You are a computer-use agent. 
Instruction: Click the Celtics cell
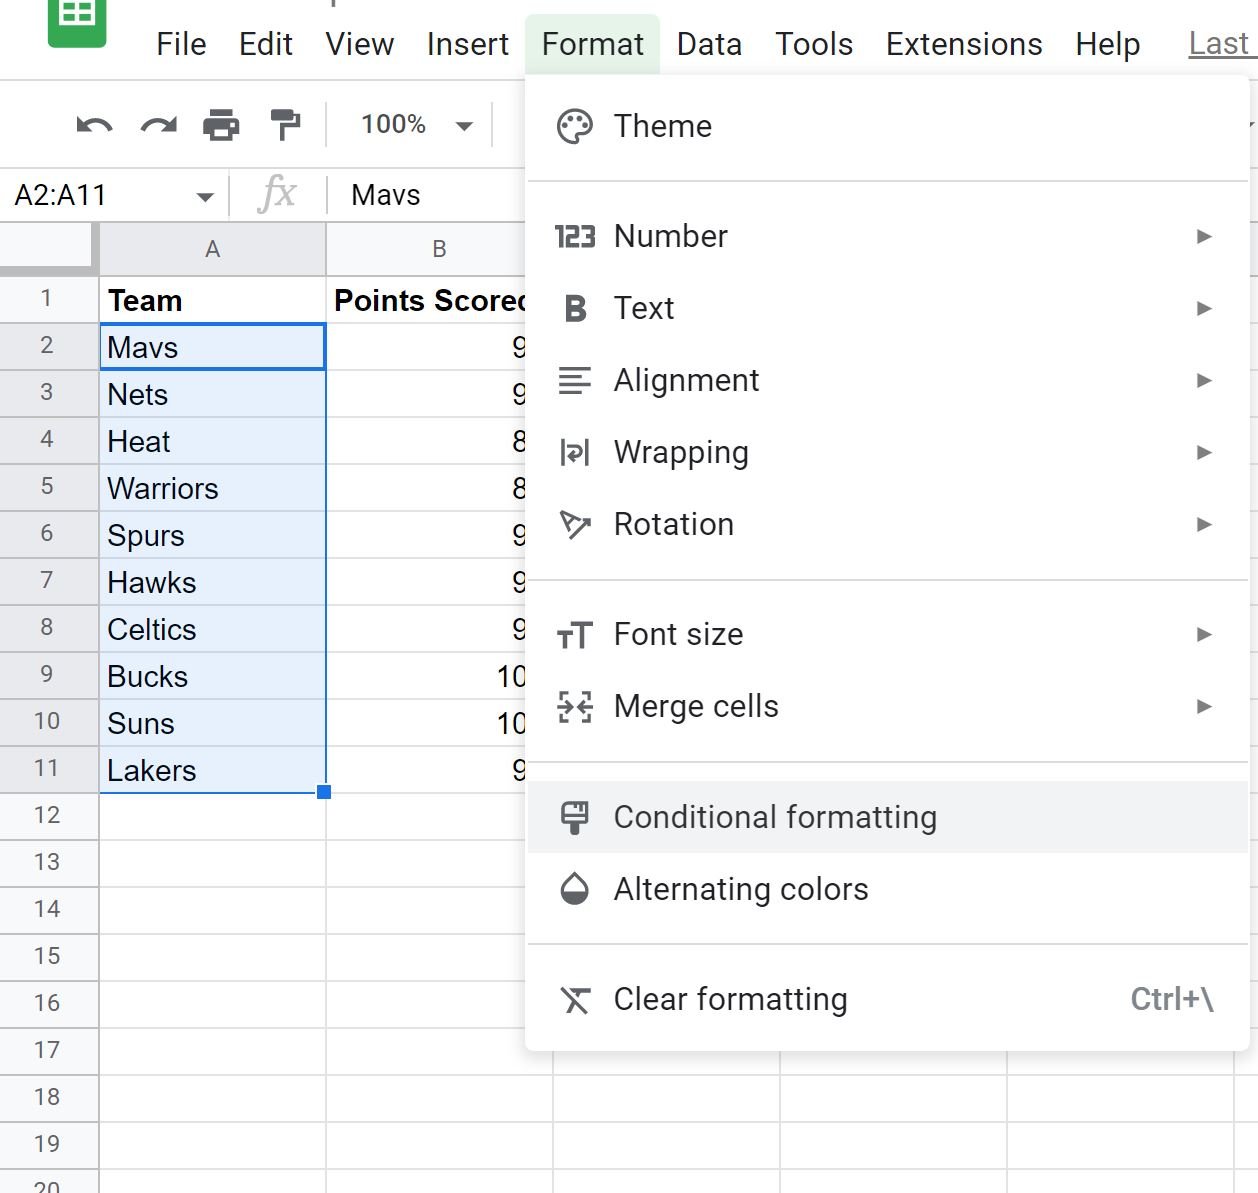coord(212,629)
